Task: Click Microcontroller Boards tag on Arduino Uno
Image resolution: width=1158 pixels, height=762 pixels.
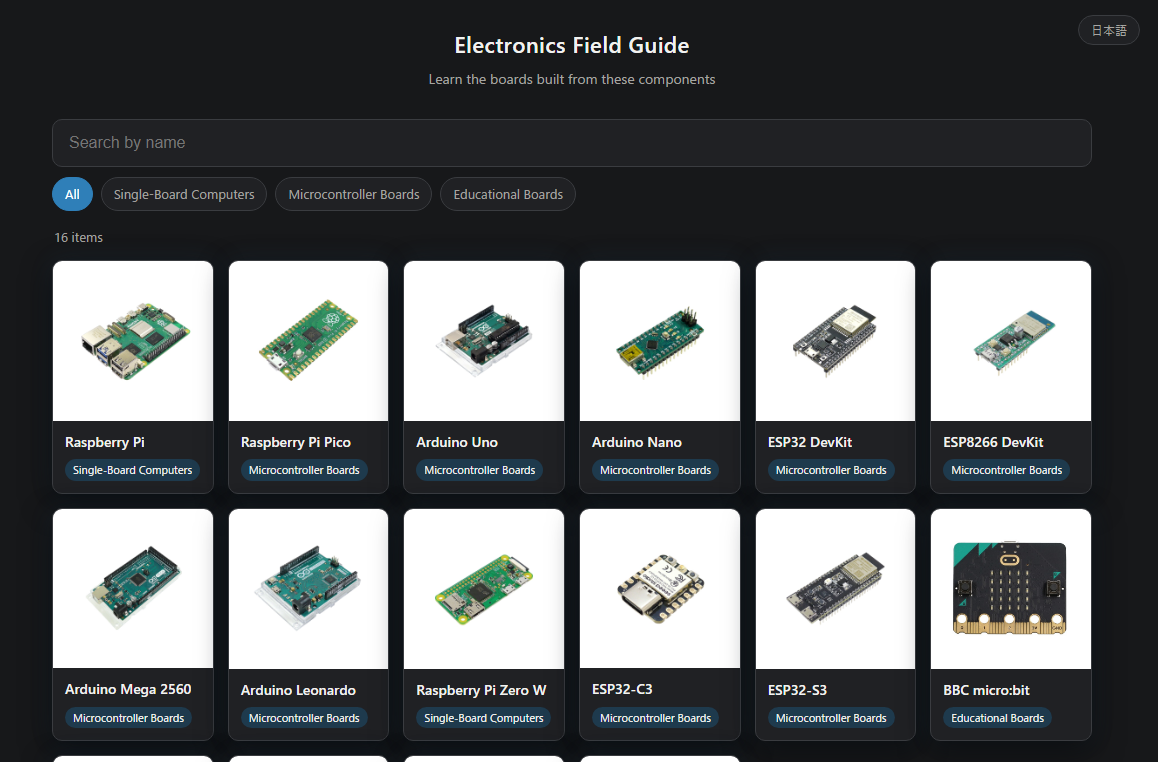Action: click(x=479, y=470)
